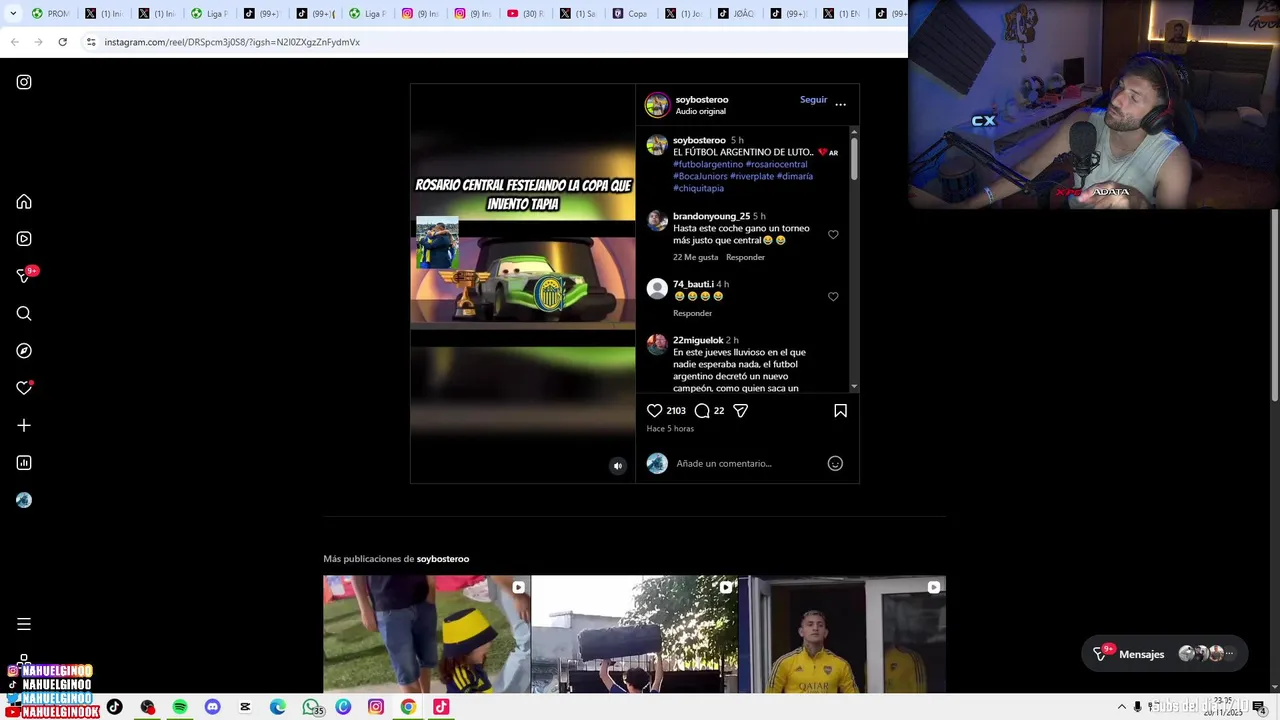Image resolution: width=1280 pixels, height=720 pixels.
Task: Click the comments panel scrollbar thumb
Action: point(854,160)
